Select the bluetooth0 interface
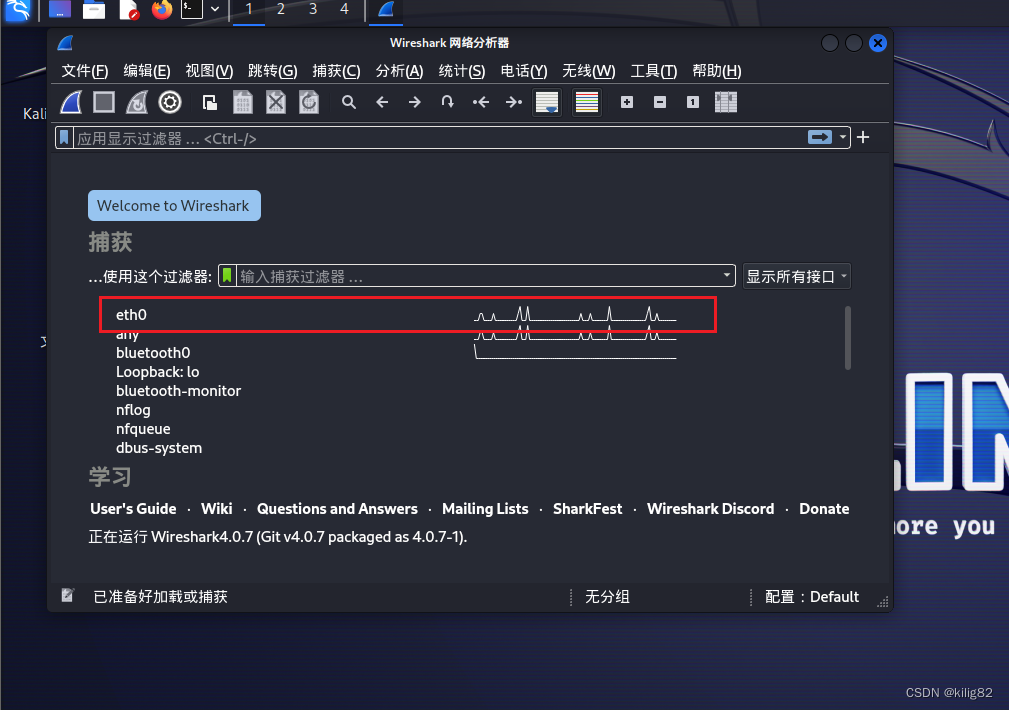The height and width of the screenshot is (710, 1009). [x=153, y=353]
